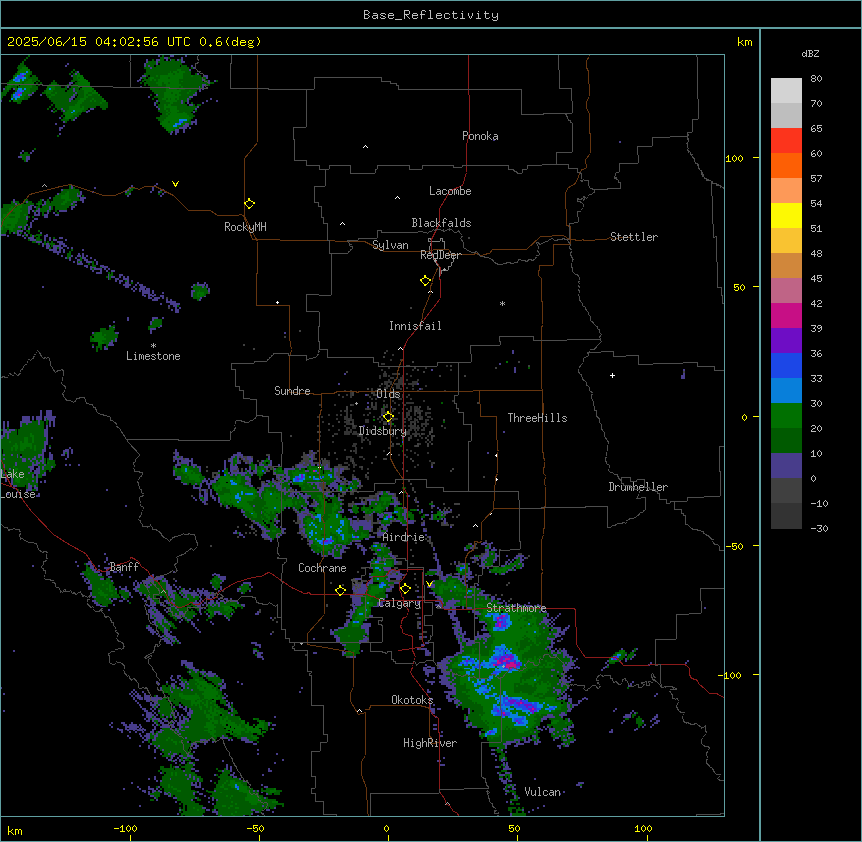Select the bright green 20-30 dBZ legend swatch
Viewport: 862px width, 842px height.
786,416
